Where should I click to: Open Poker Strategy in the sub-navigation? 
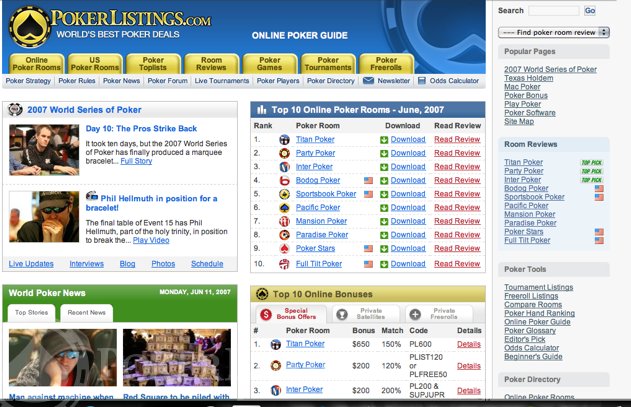[x=28, y=81]
